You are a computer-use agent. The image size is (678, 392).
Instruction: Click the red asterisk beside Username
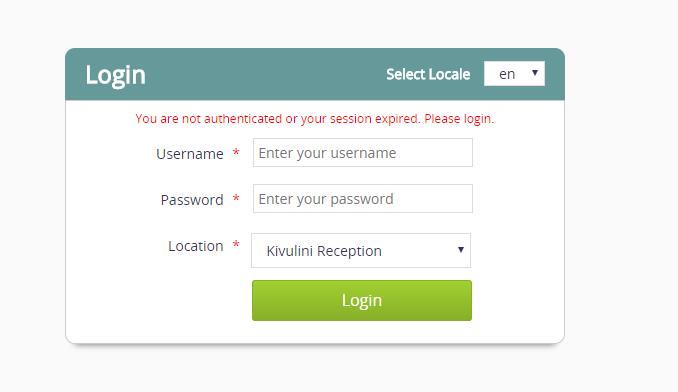pyautogui.click(x=236, y=152)
